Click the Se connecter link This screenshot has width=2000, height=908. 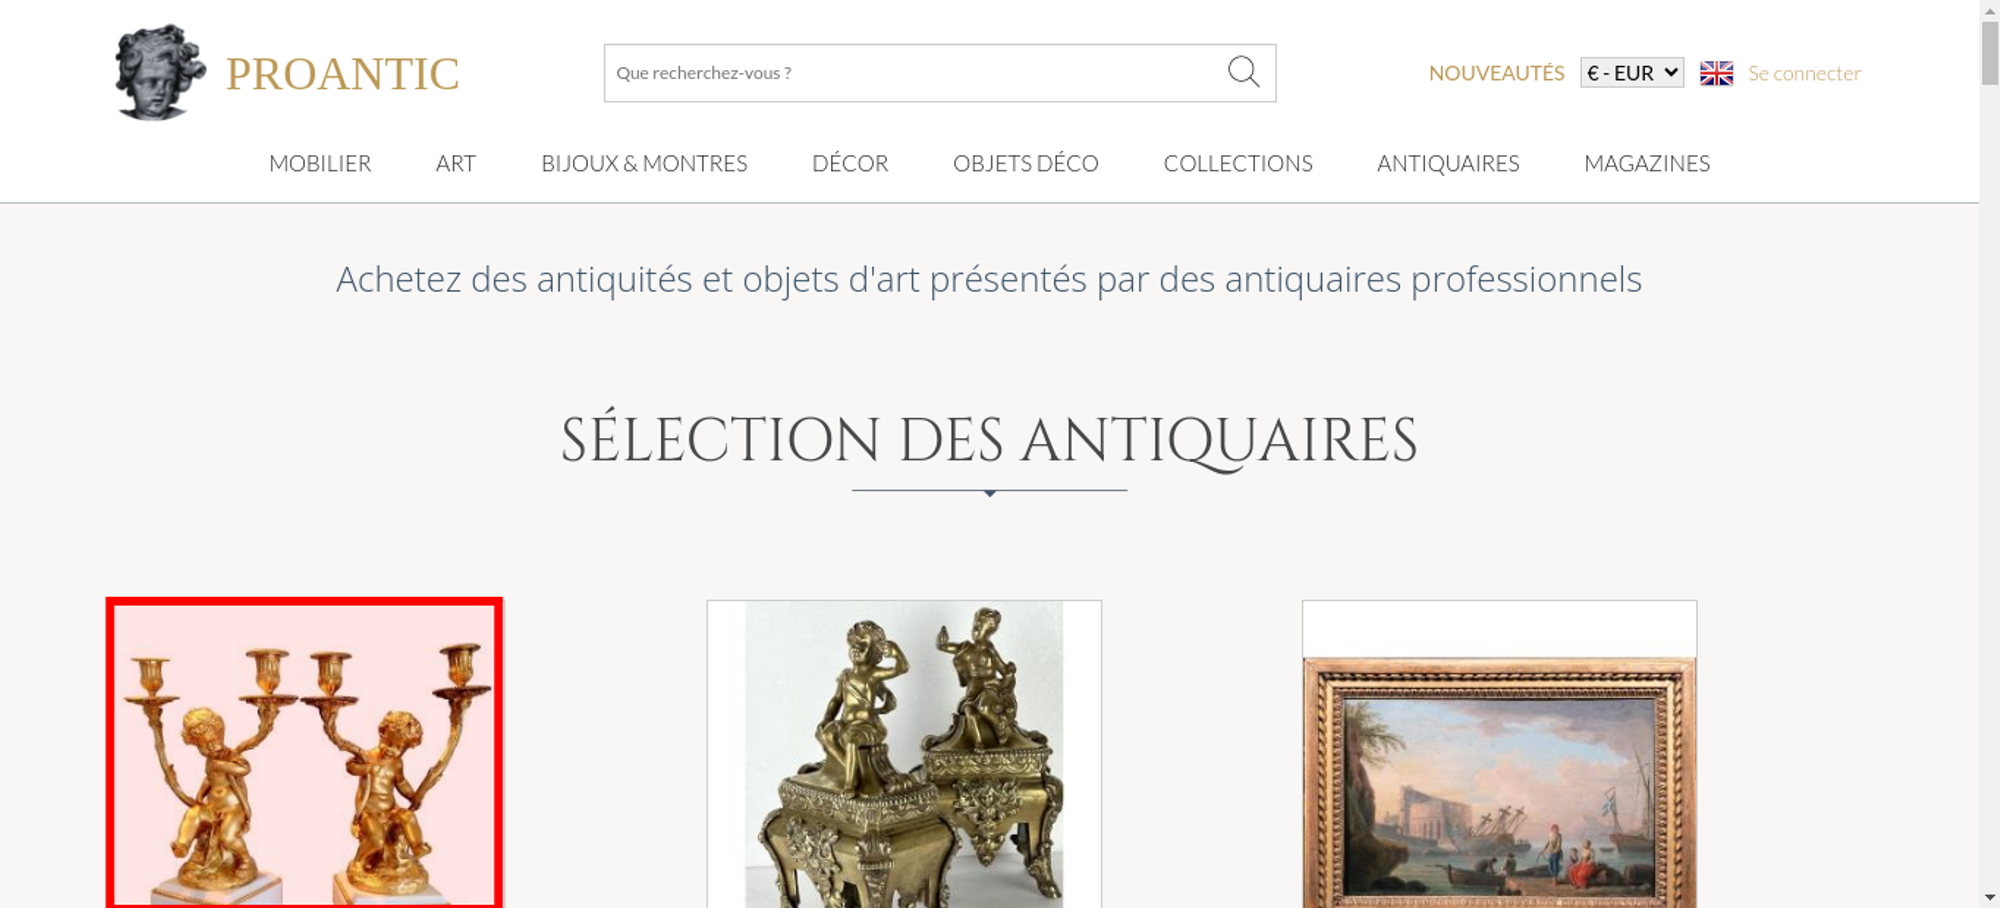[1804, 73]
